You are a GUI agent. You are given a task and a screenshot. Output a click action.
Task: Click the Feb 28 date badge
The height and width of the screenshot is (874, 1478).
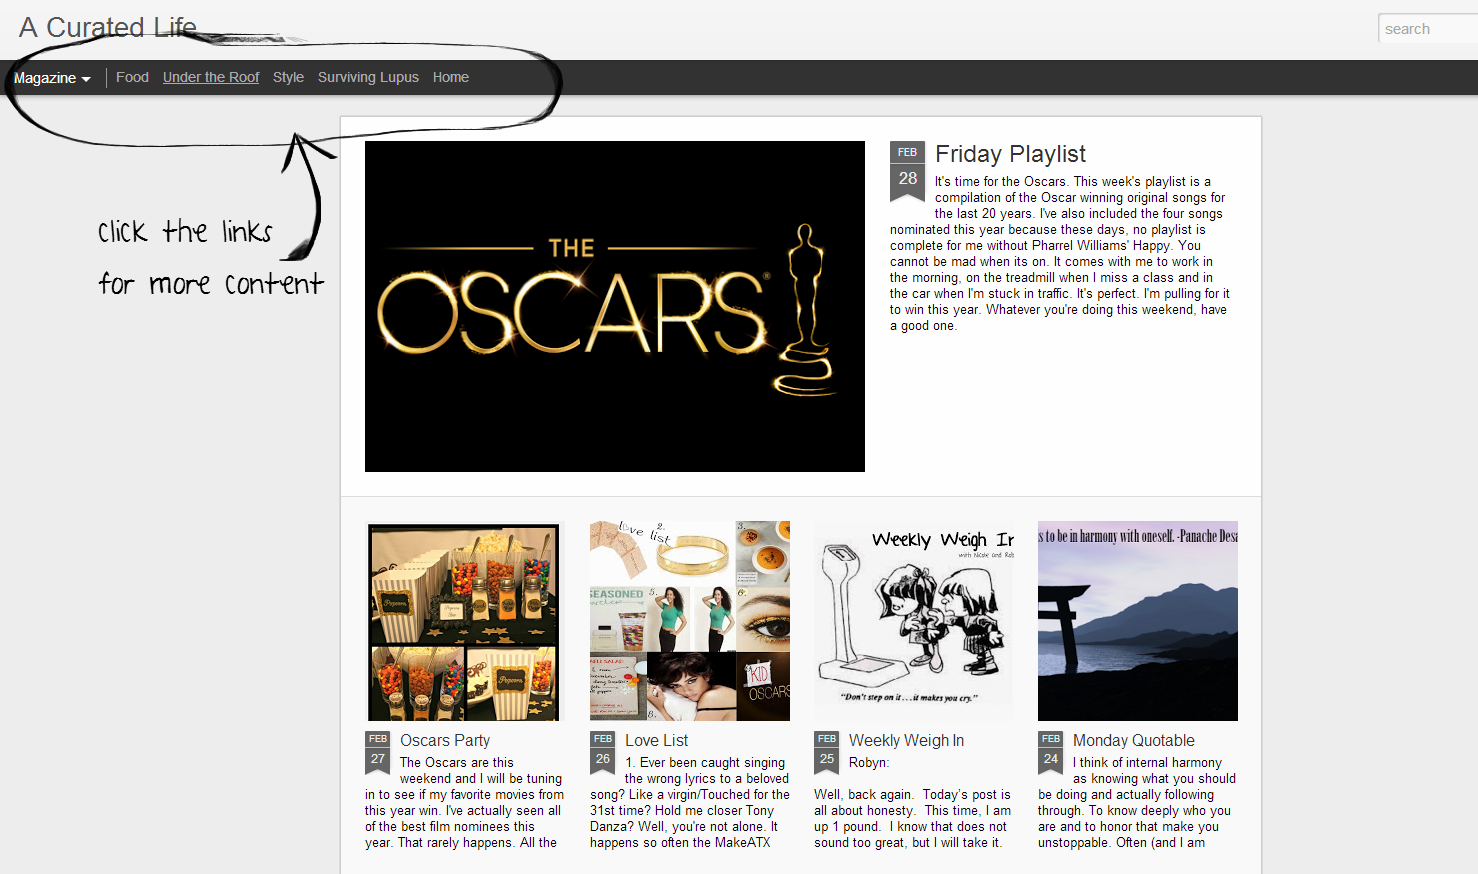coord(907,171)
